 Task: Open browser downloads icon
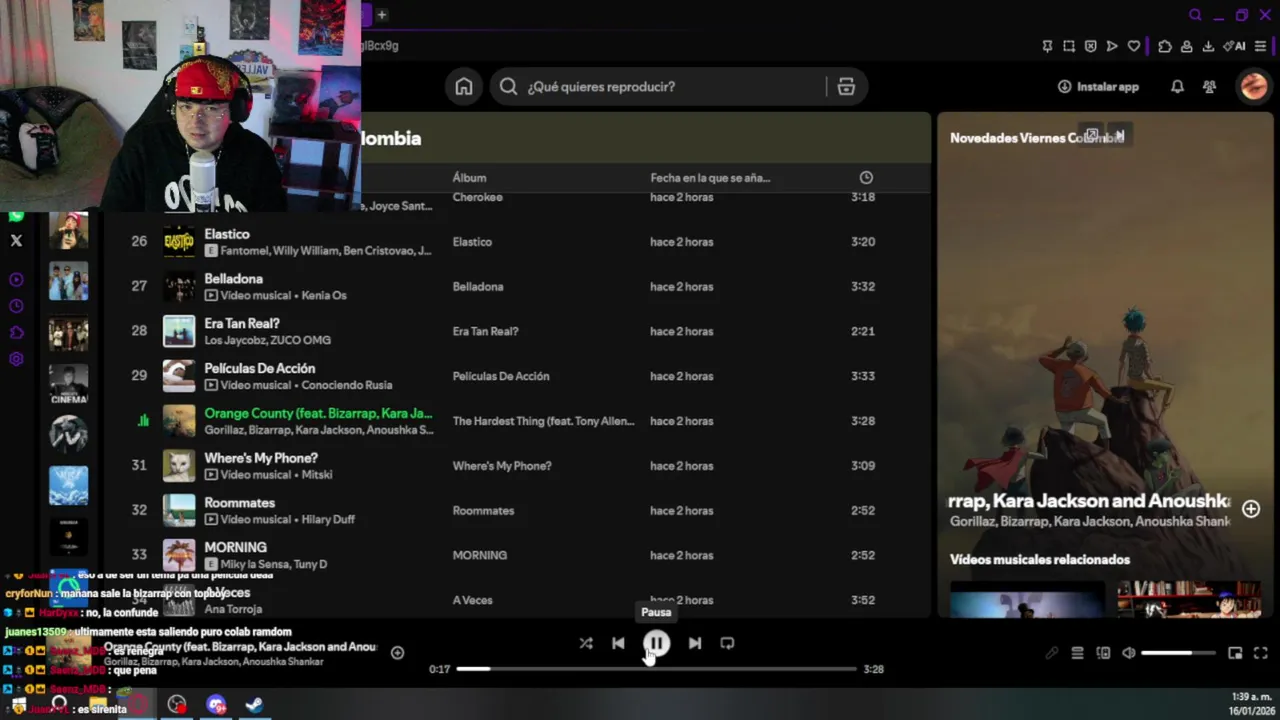pyautogui.click(x=1208, y=46)
